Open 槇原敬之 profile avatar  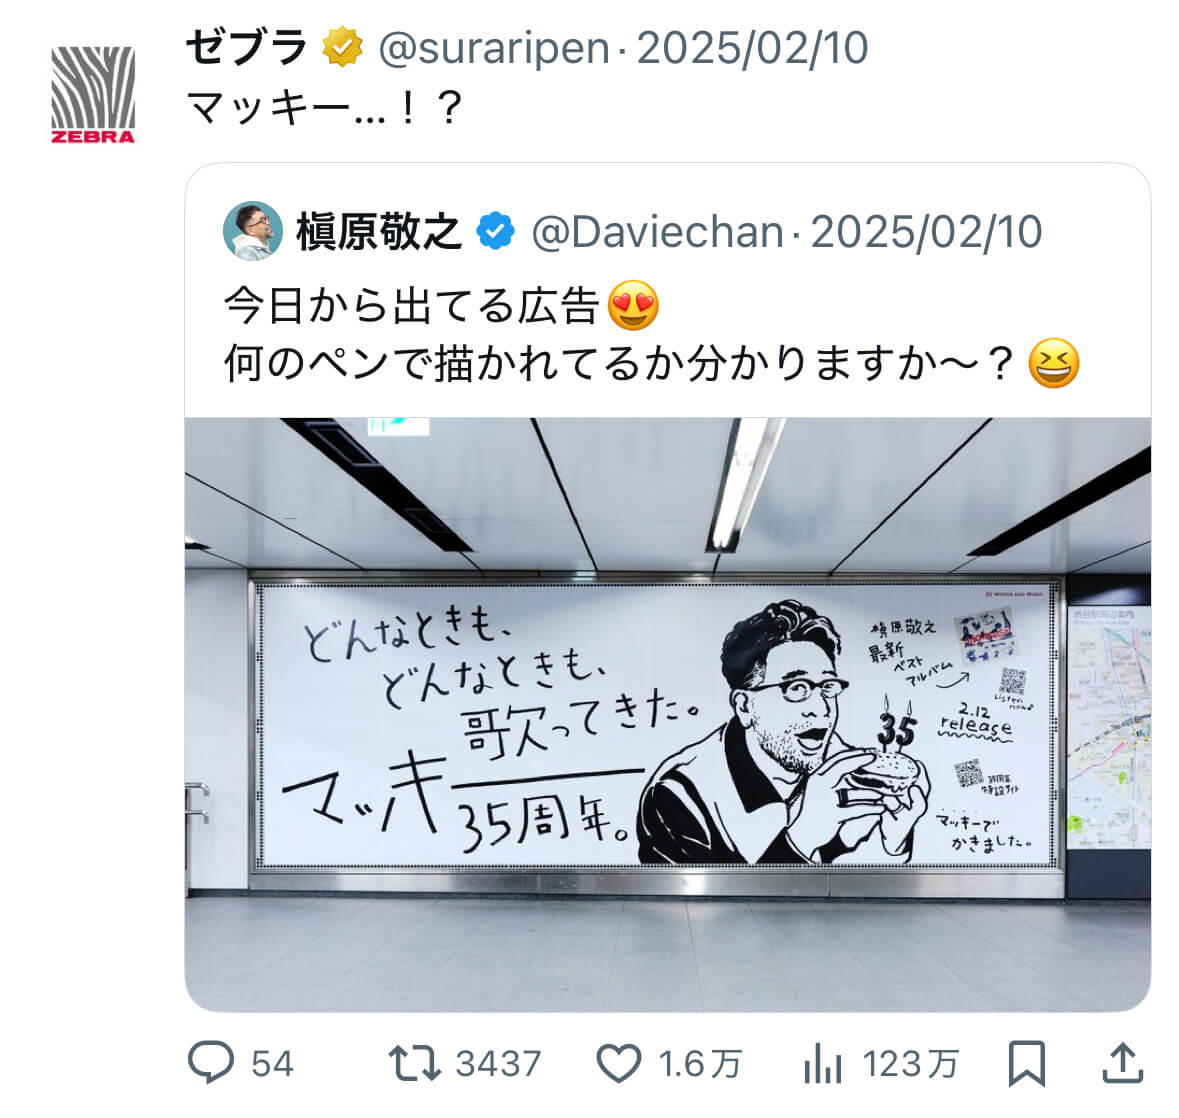click(253, 231)
